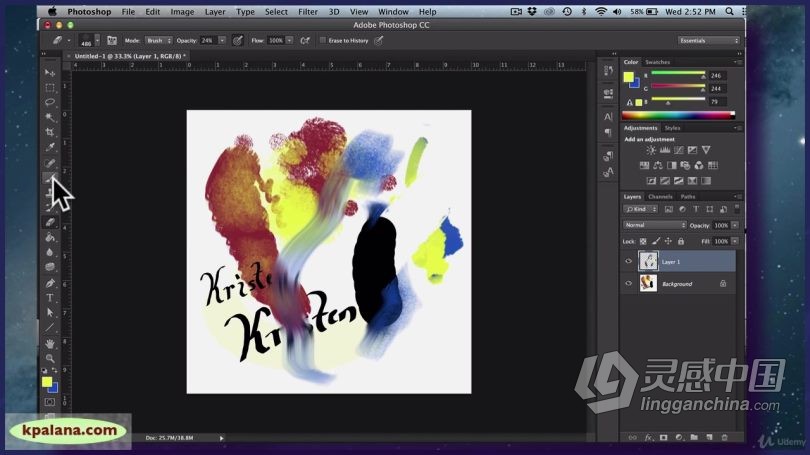Toggle Quick Mask mode

tap(50, 402)
